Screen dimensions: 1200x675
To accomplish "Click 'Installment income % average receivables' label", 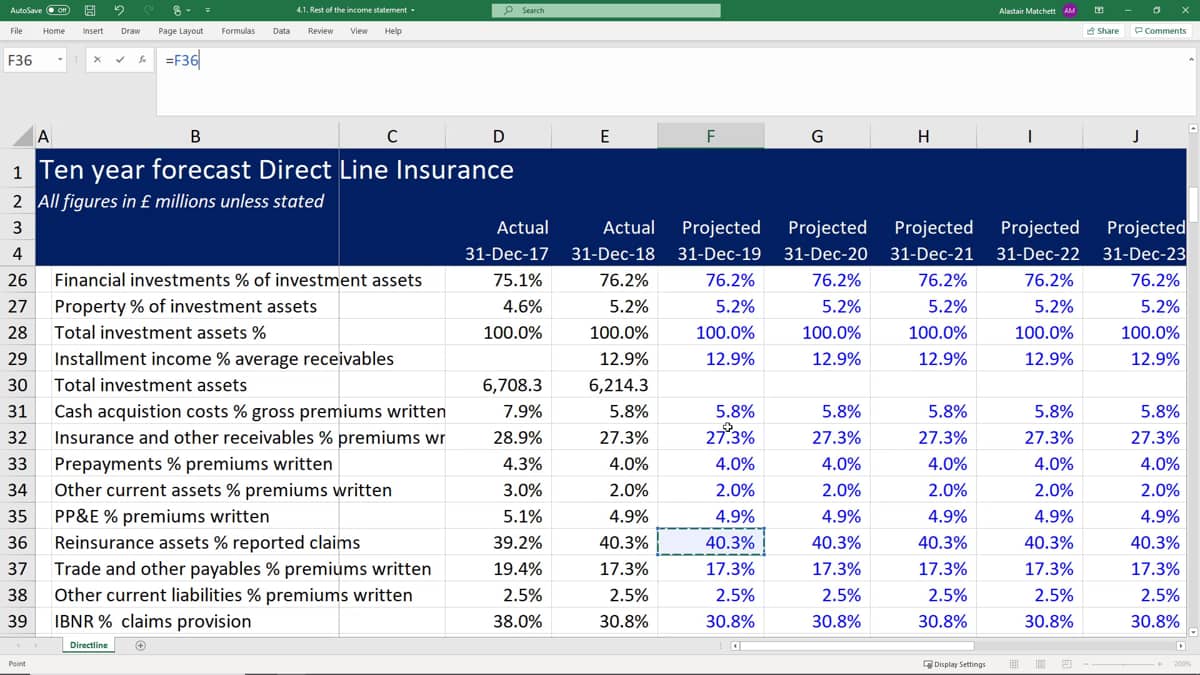I will pyautogui.click(x=224, y=359).
